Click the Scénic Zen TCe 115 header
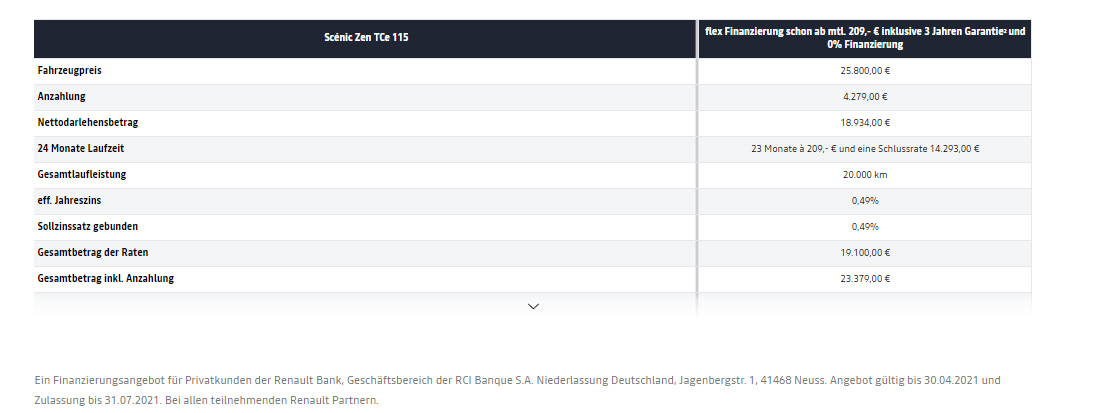This screenshot has height=413, width=1101. (x=365, y=38)
